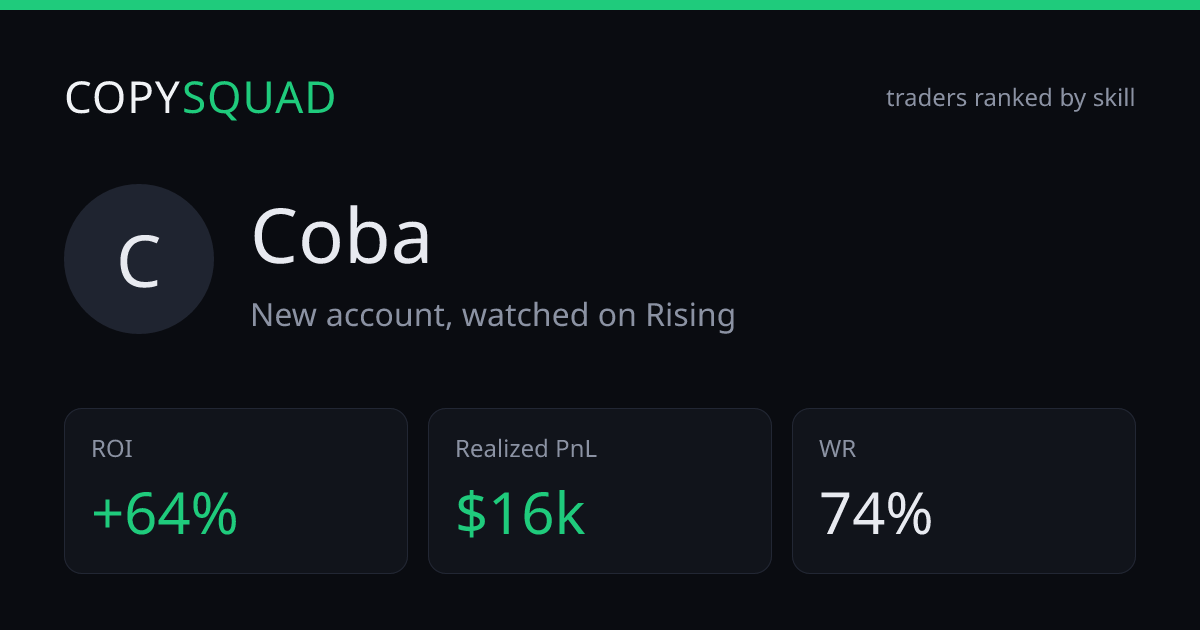The height and width of the screenshot is (630, 1200).
Task: Select the WR label
Action: tap(837, 449)
